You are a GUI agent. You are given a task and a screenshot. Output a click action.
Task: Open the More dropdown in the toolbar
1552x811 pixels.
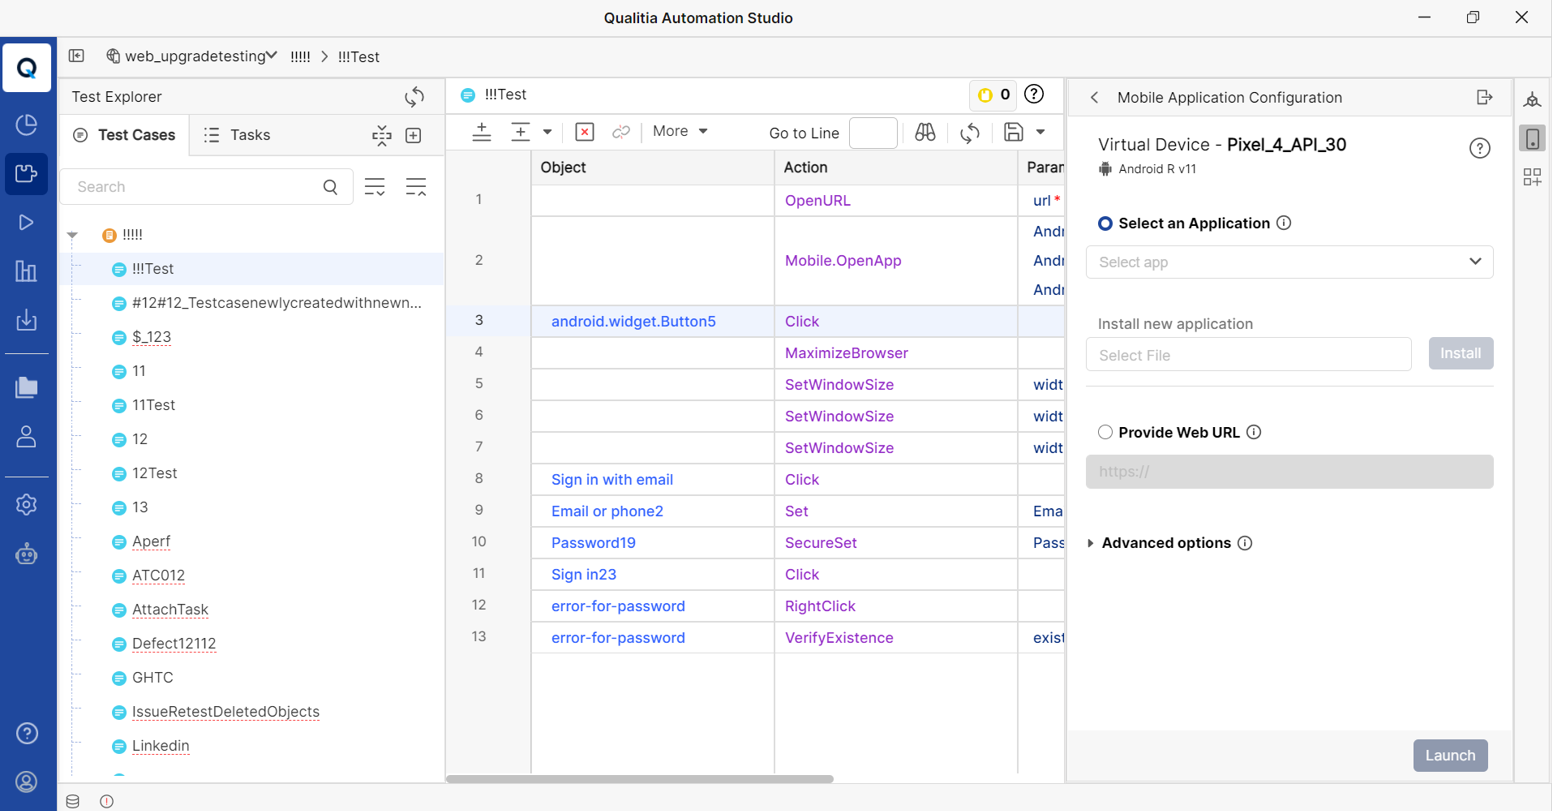point(680,131)
